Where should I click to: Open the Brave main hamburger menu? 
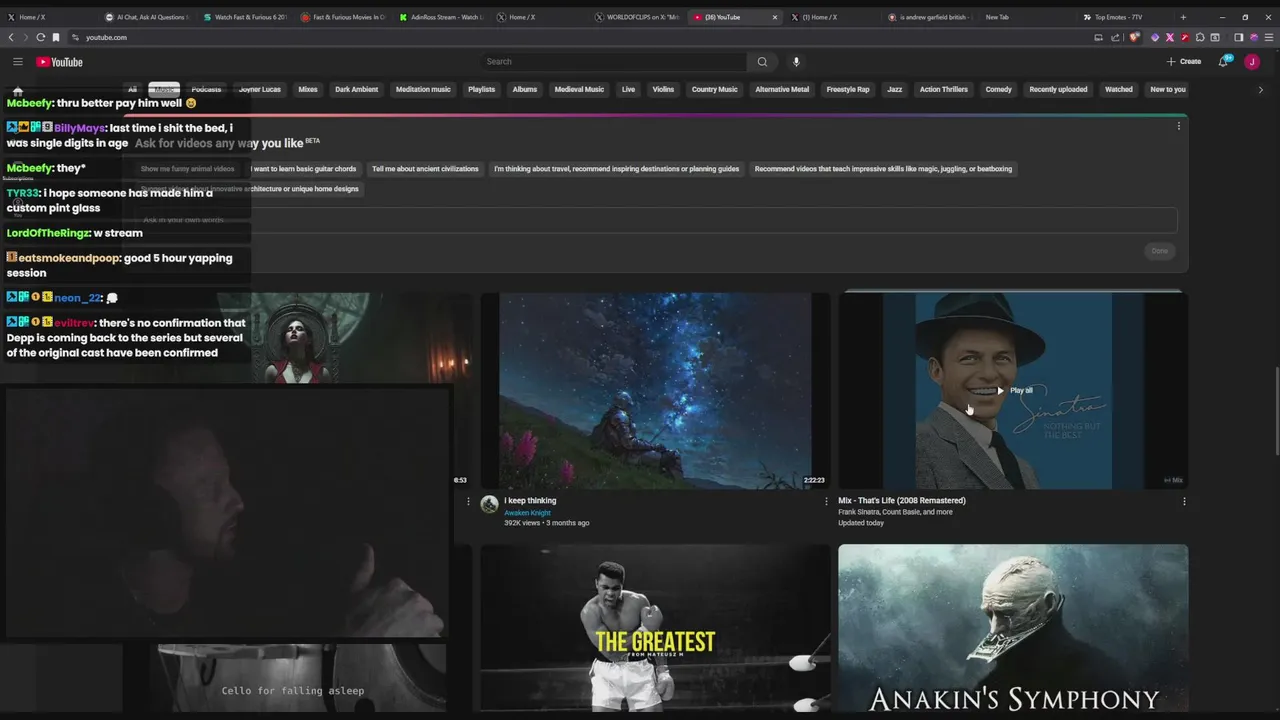tap(1269, 37)
